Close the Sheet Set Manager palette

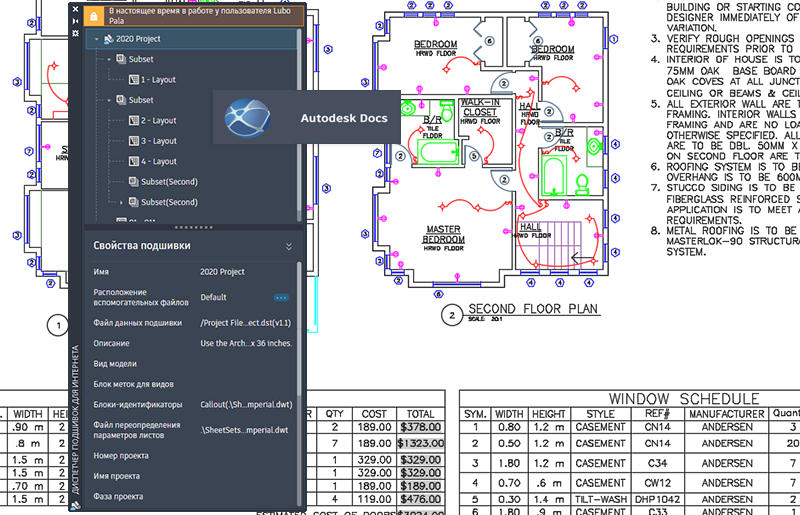tap(76, 9)
